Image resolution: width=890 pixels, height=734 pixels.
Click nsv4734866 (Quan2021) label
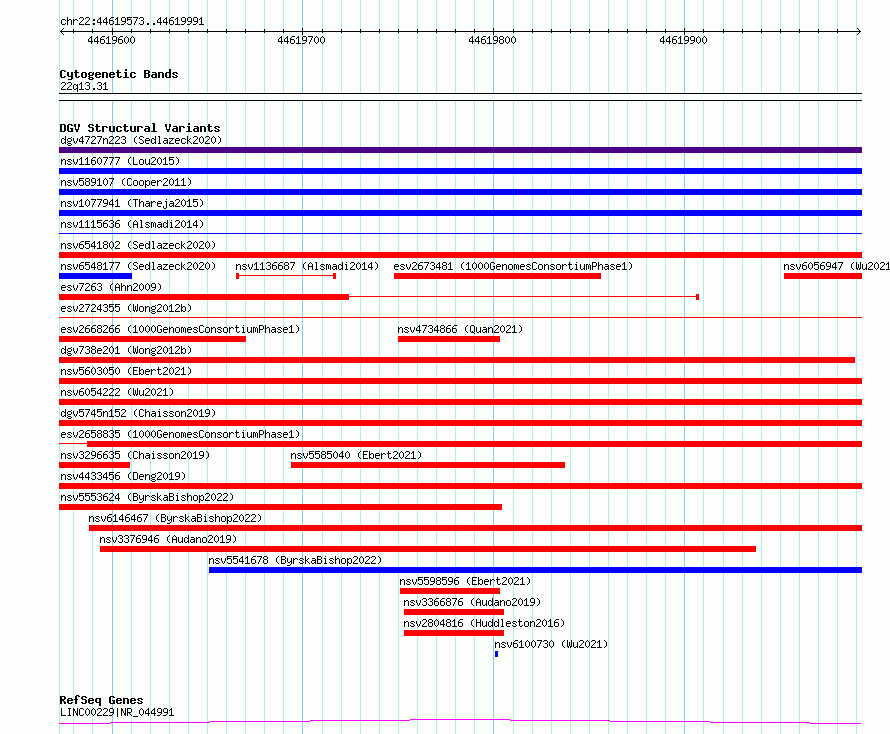click(460, 329)
